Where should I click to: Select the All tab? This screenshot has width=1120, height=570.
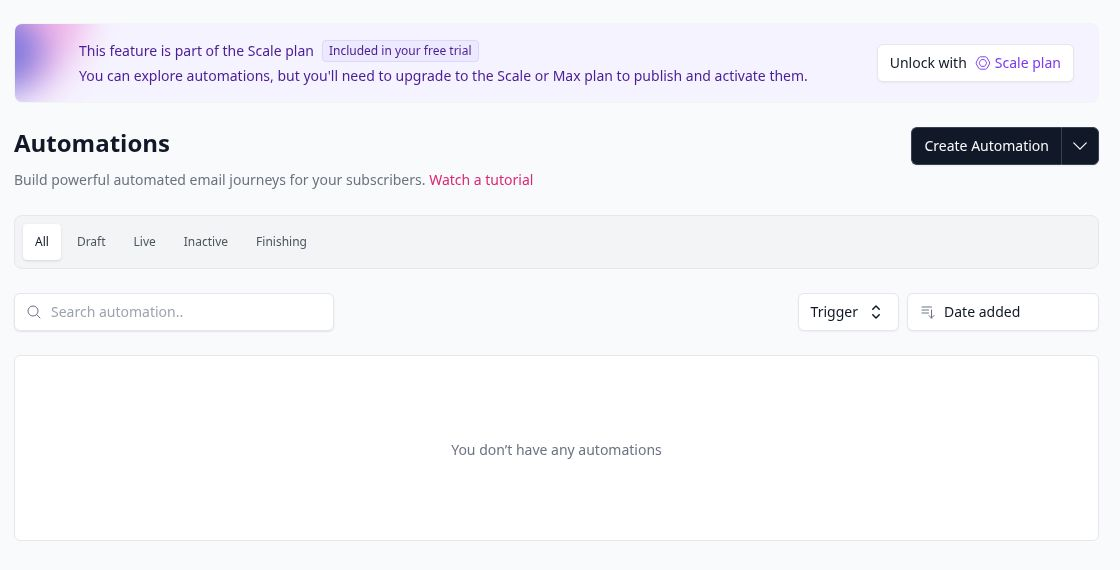click(42, 241)
